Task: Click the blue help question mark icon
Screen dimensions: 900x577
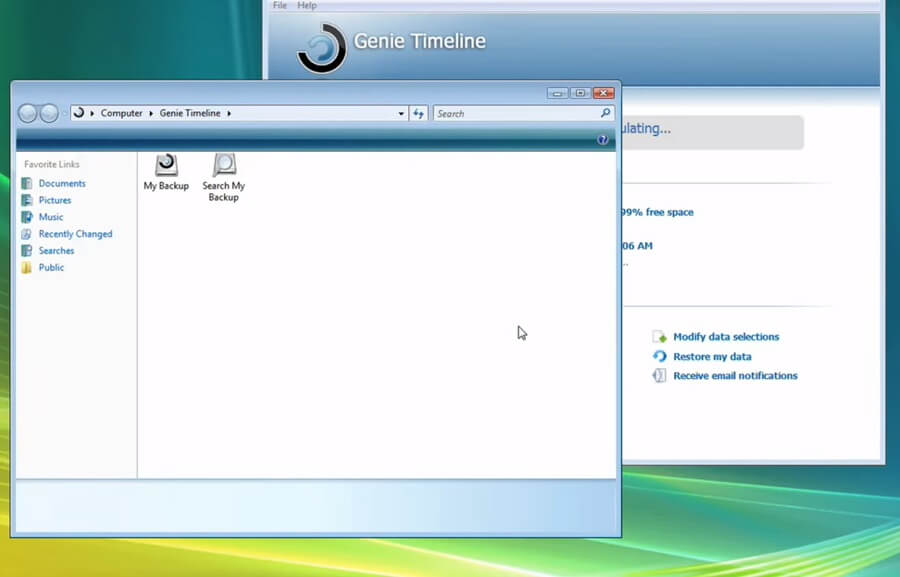Action: (602, 140)
